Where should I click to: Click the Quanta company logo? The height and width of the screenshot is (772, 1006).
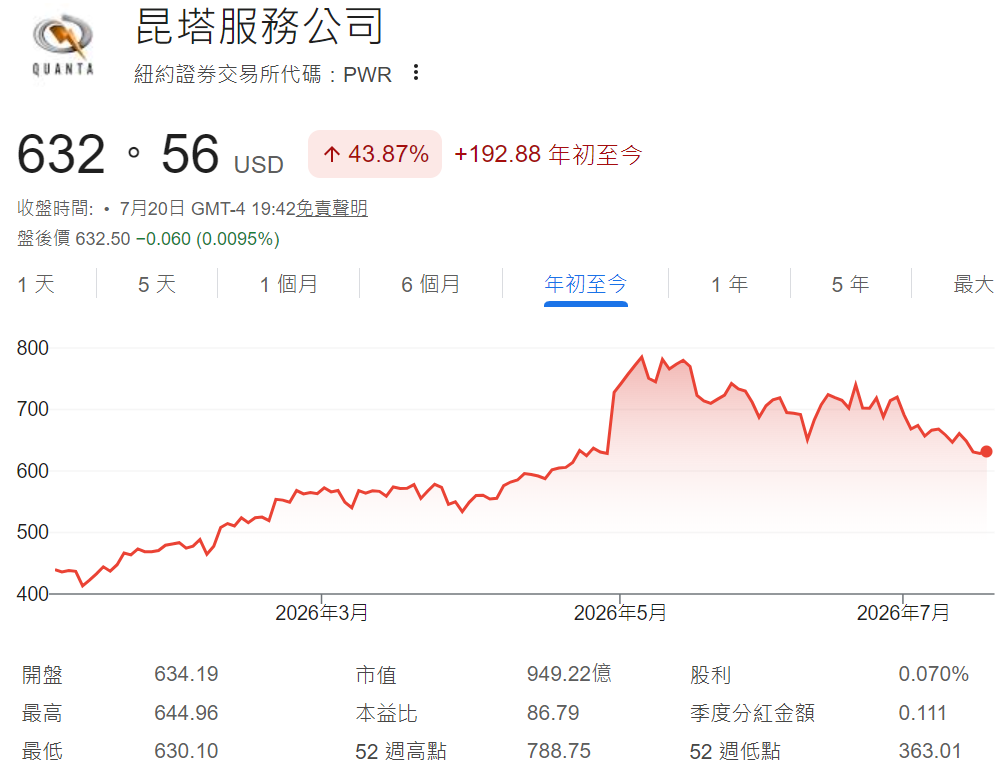tap(63, 45)
